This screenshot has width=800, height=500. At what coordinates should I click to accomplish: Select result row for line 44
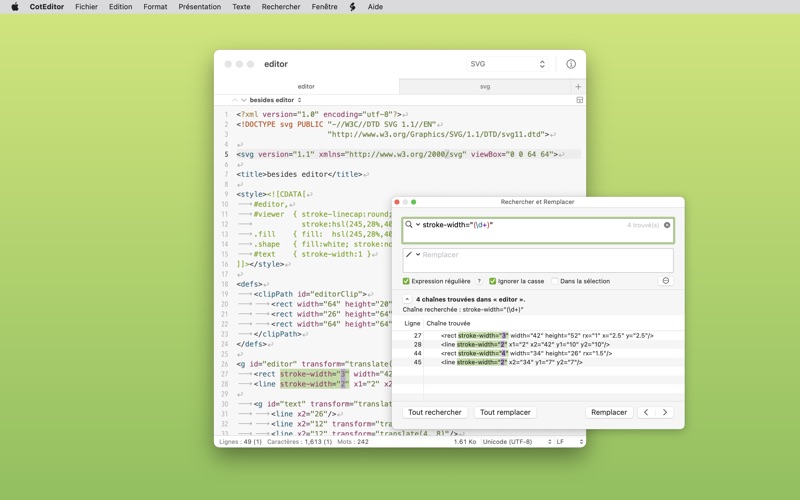[x=538, y=353]
